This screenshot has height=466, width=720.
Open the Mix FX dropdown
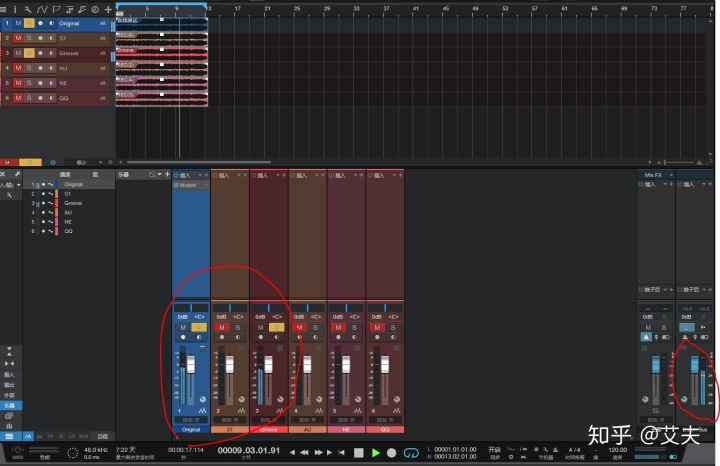[x=671, y=175]
